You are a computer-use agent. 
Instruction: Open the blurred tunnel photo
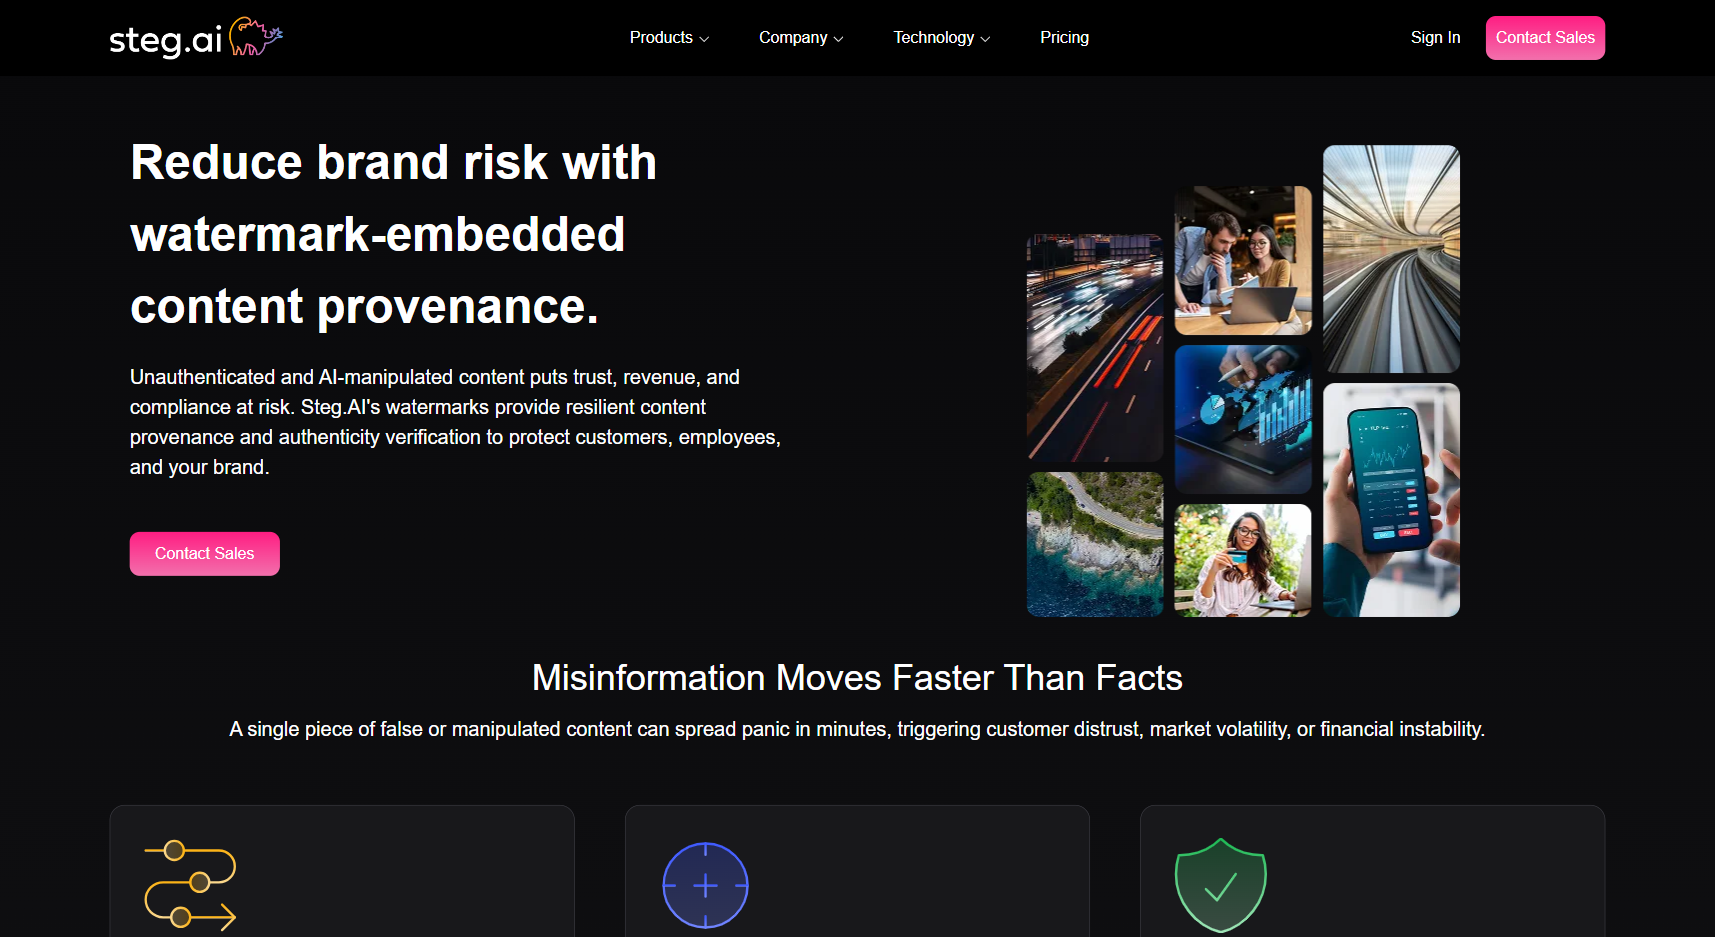[1390, 258]
